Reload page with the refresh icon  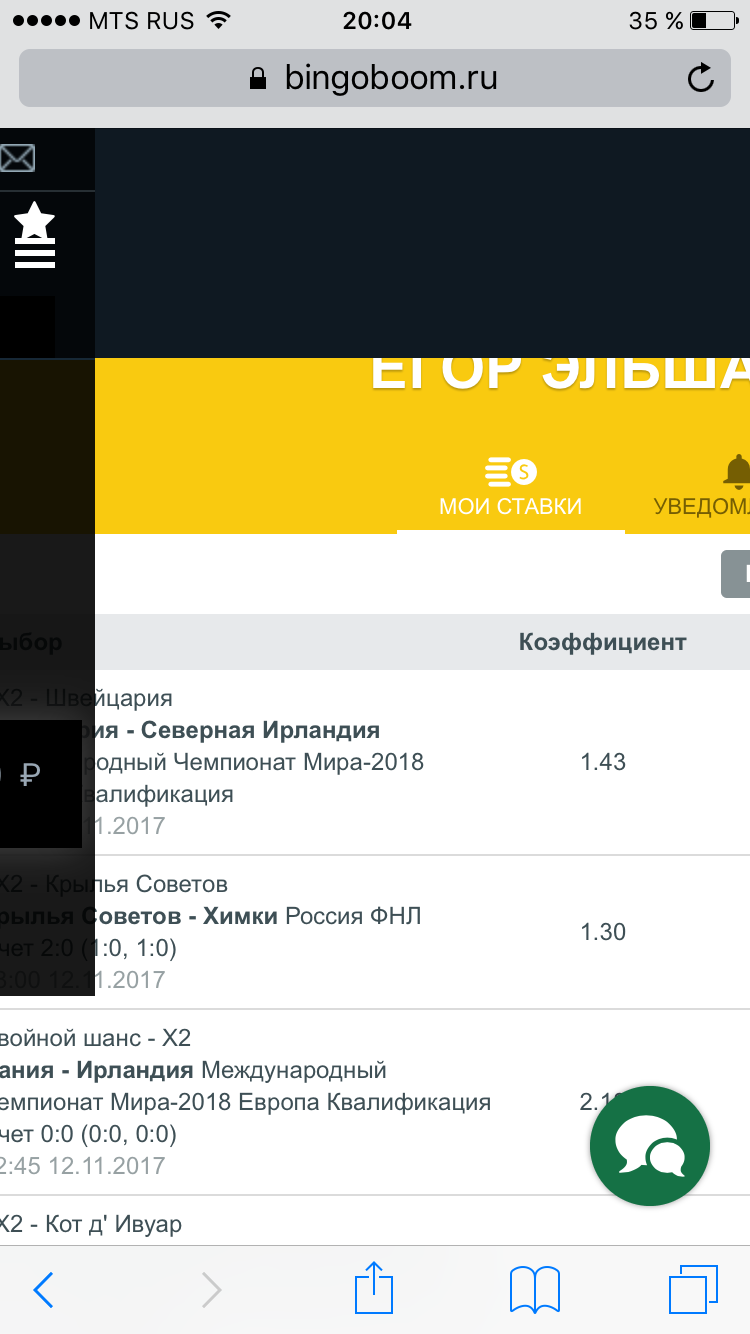[702, 78]
